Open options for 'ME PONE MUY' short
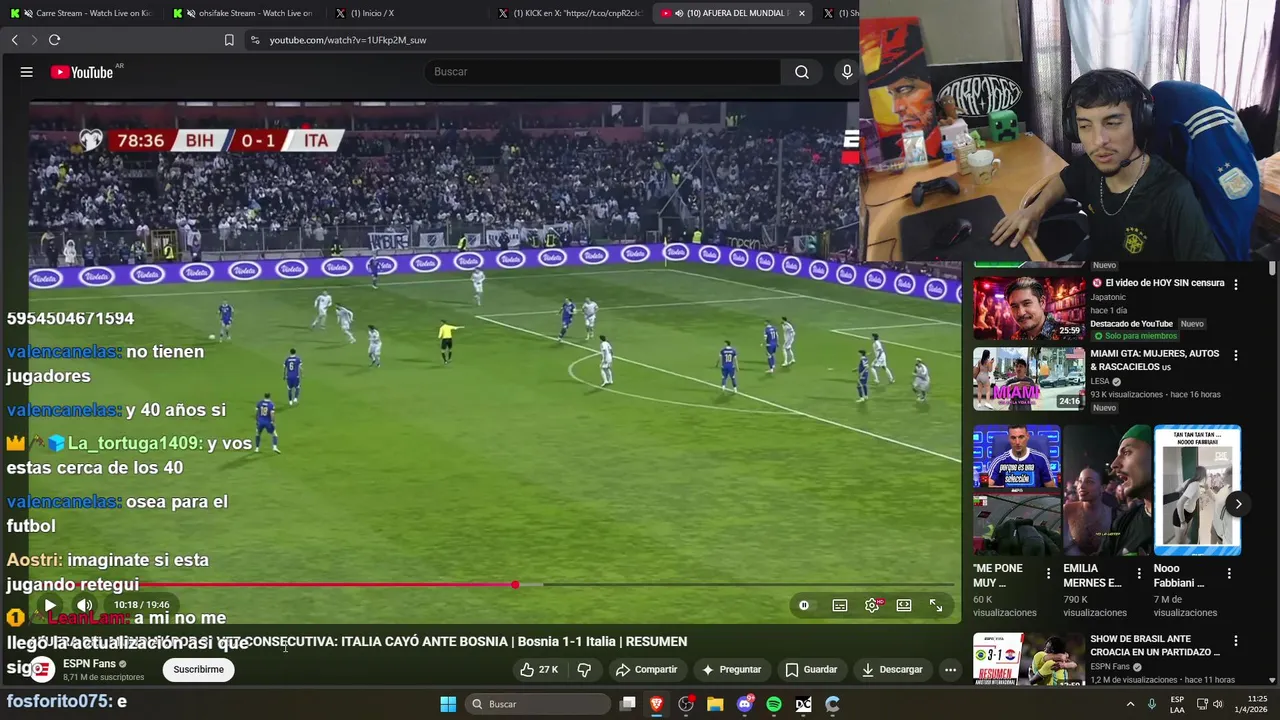Screen dimensions: 1280x720 [1048, 573]
